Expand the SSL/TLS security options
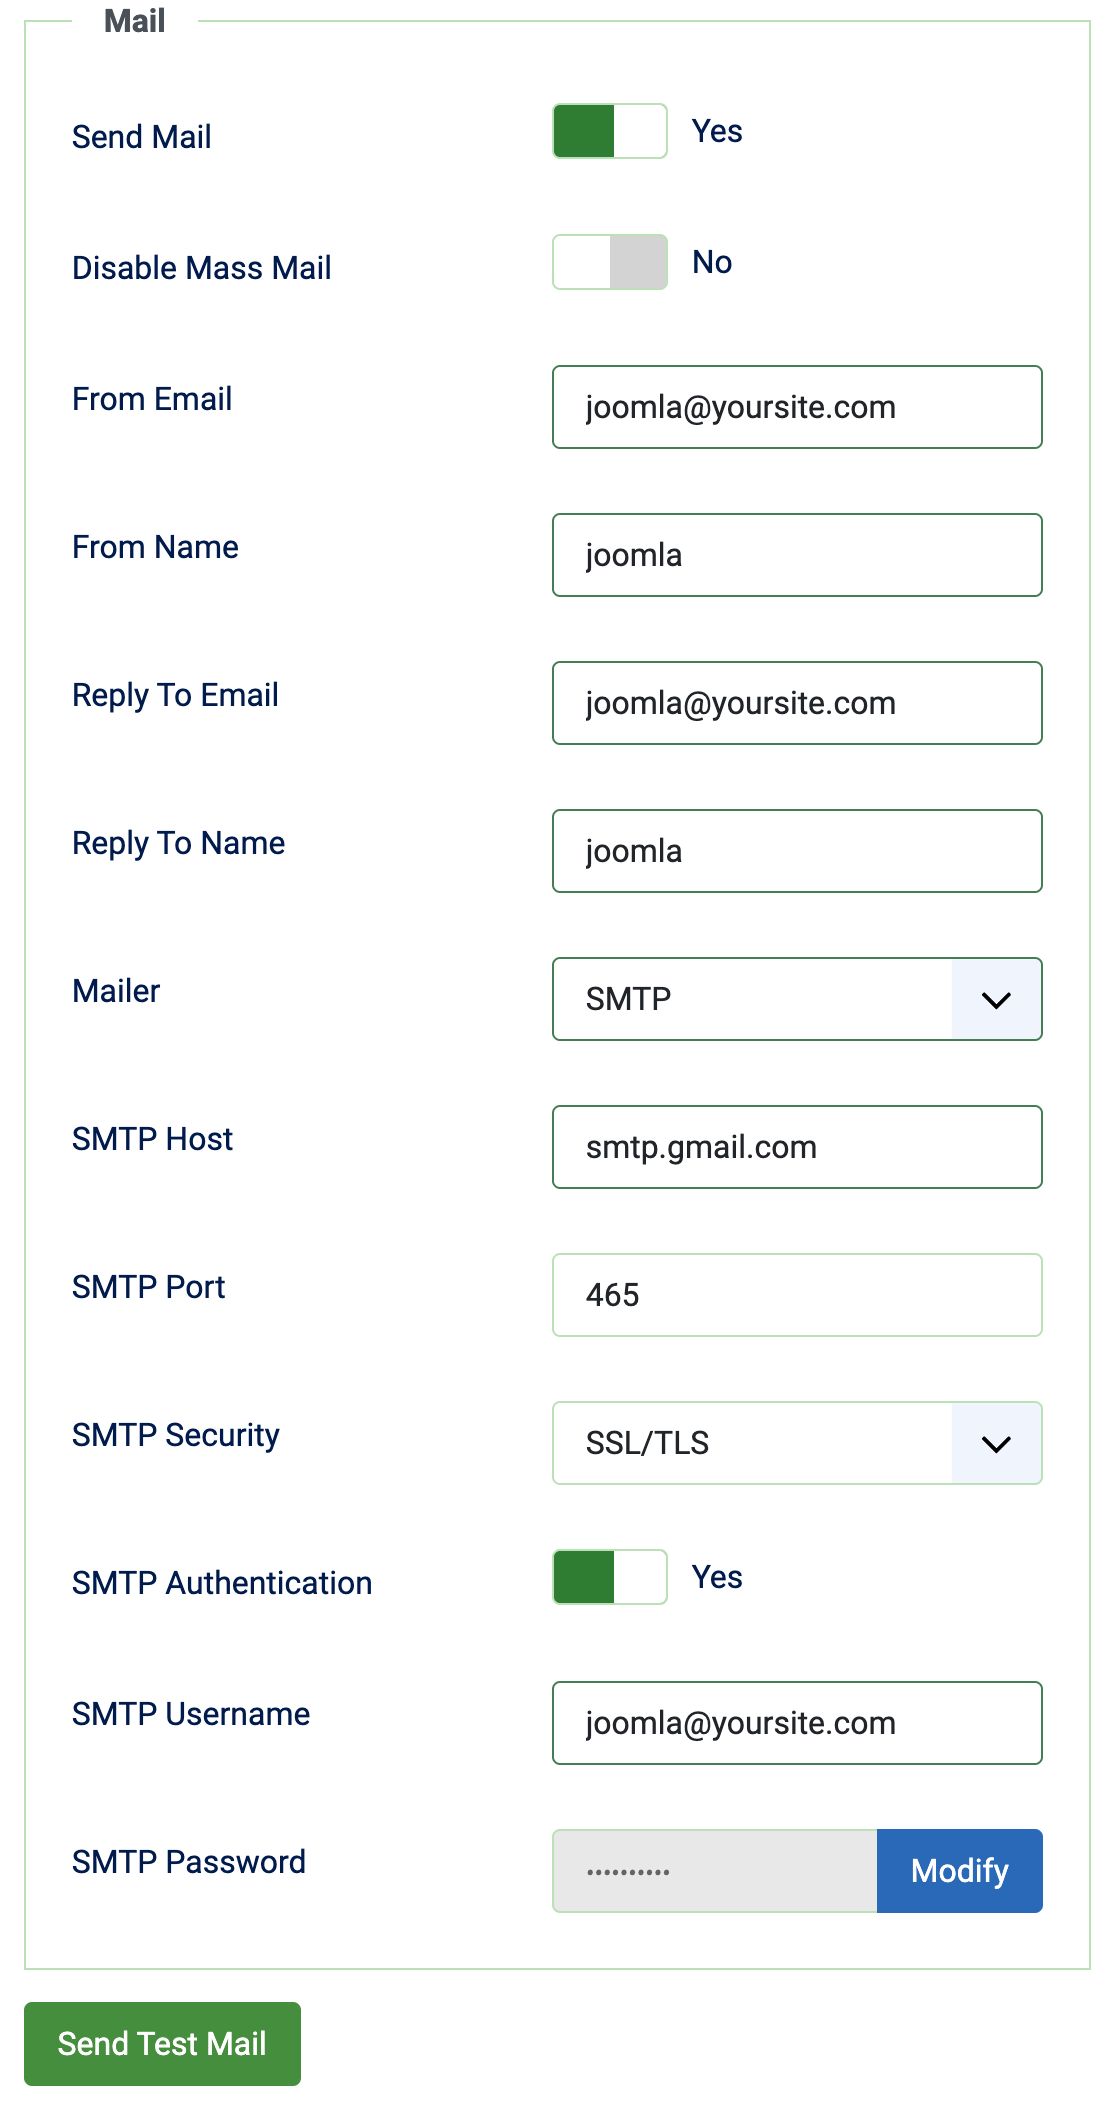The image size is (1113, 2106). click(x=995, y=1443)
